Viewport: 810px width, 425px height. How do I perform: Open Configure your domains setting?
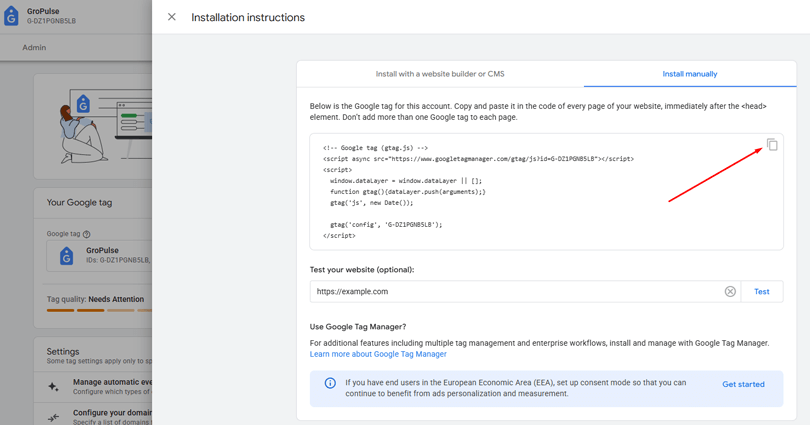pyautogui.click(x=112, y=417)
